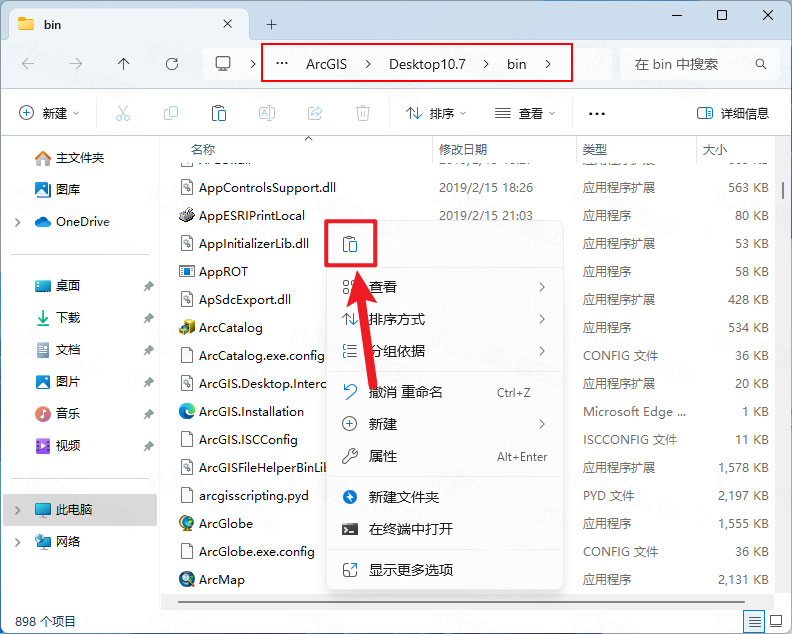Click the Rename toolbar icon
This screenshot has height=634, width=792.
pos(267,113)
